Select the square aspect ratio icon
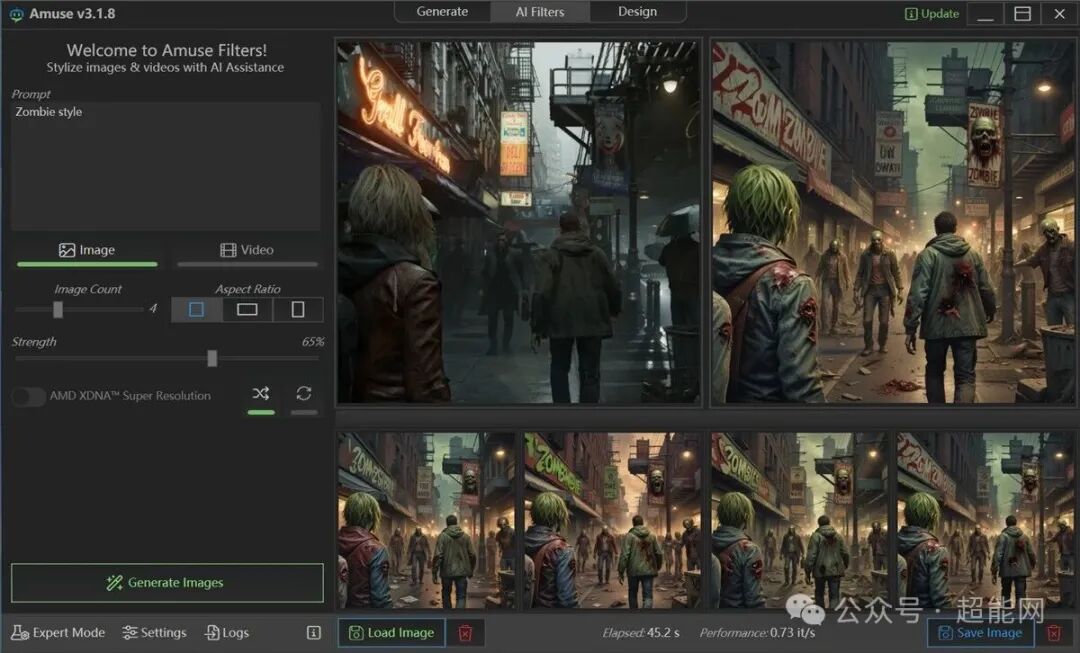The image size is (1080, 653). click(196, 310)
